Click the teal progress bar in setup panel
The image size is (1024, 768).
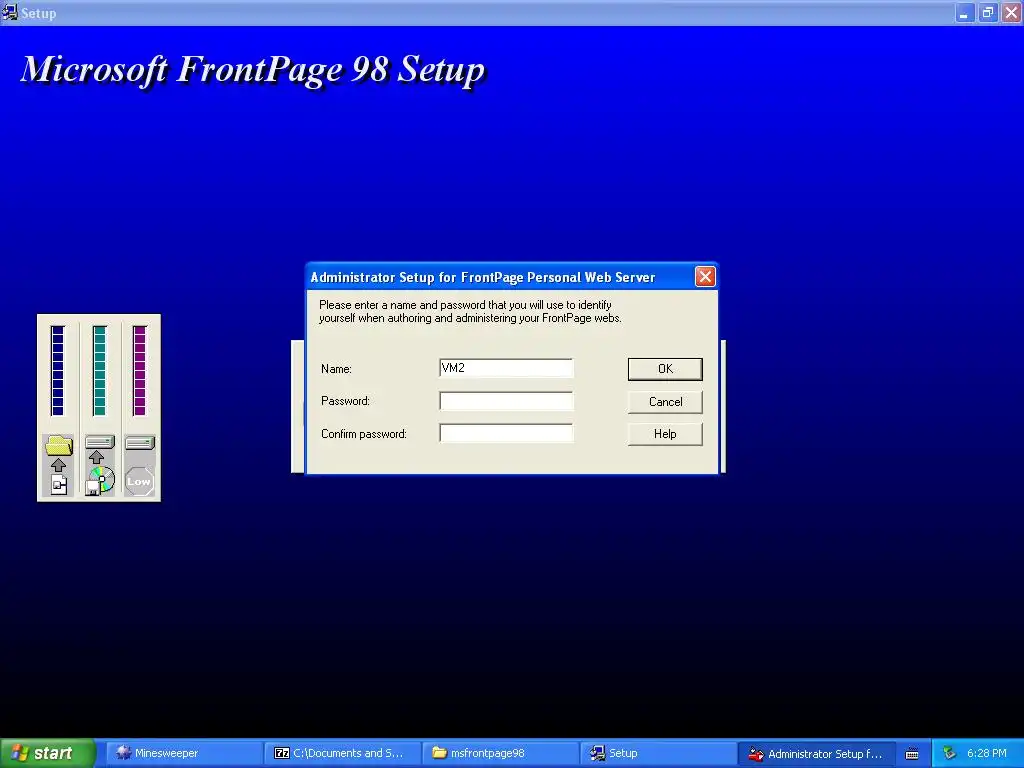[x=99, y=370]
